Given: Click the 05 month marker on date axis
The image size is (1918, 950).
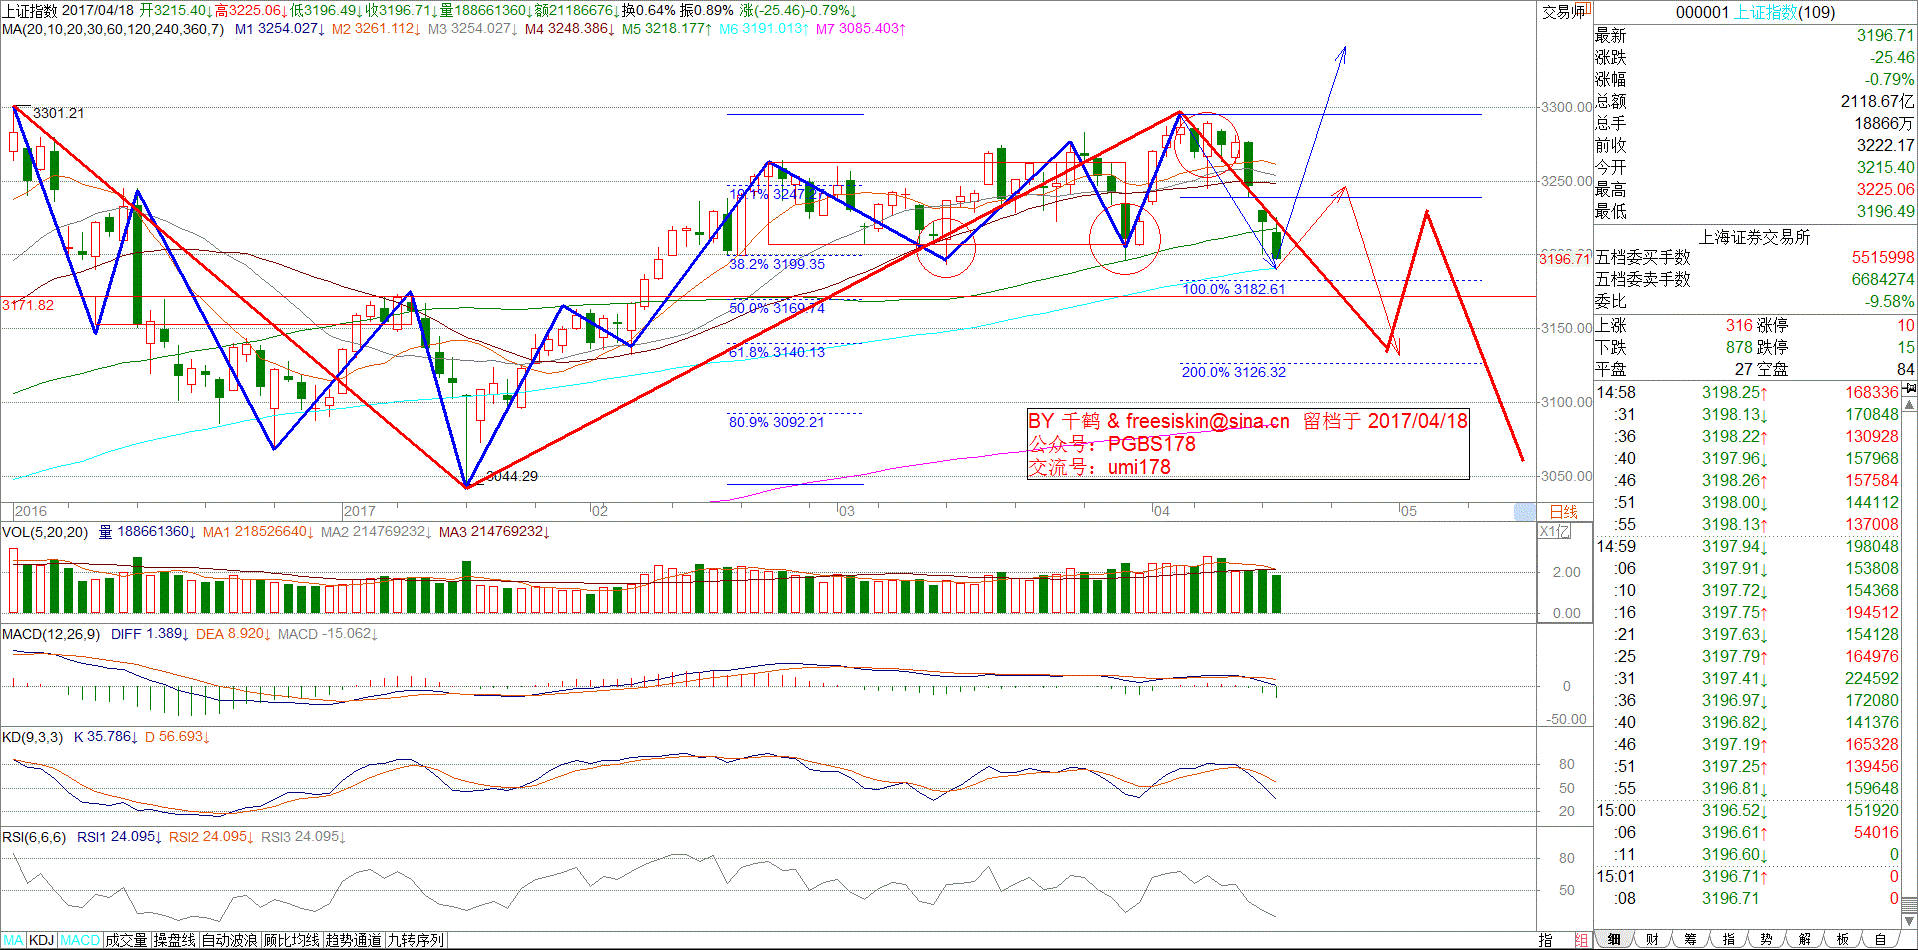Looking at the screenshot, I should tap(1408, 511).
